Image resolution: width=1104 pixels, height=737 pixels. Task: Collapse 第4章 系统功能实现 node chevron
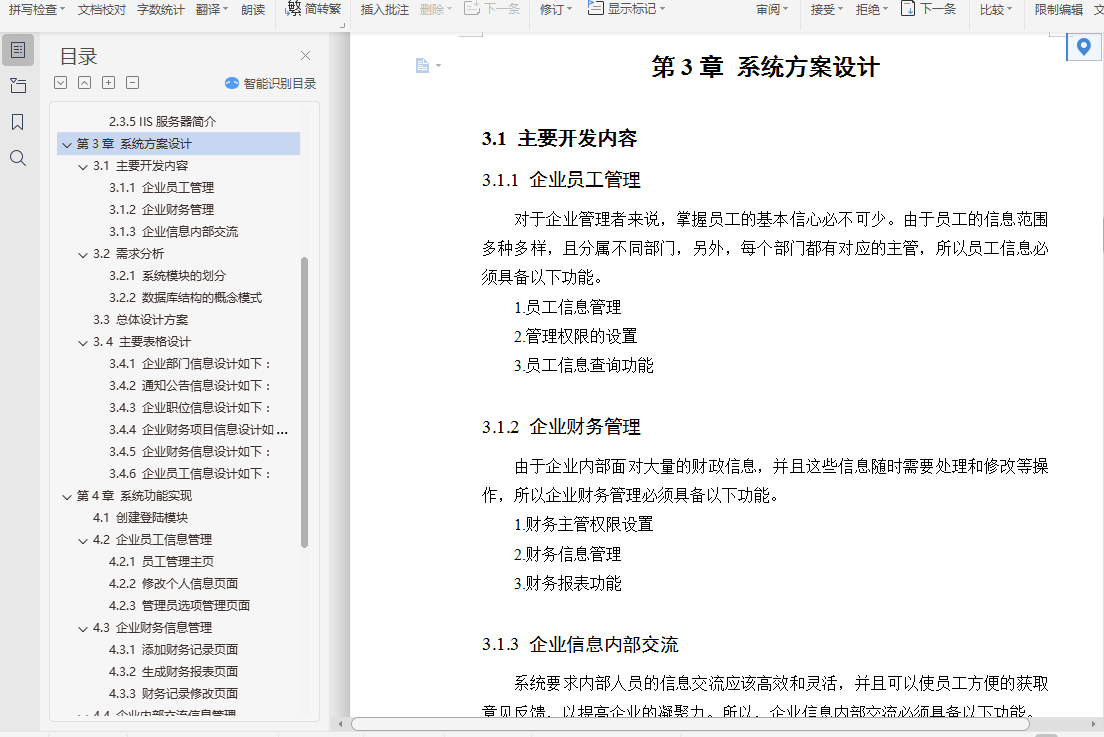pyautogui.click(x=67, y=496)
